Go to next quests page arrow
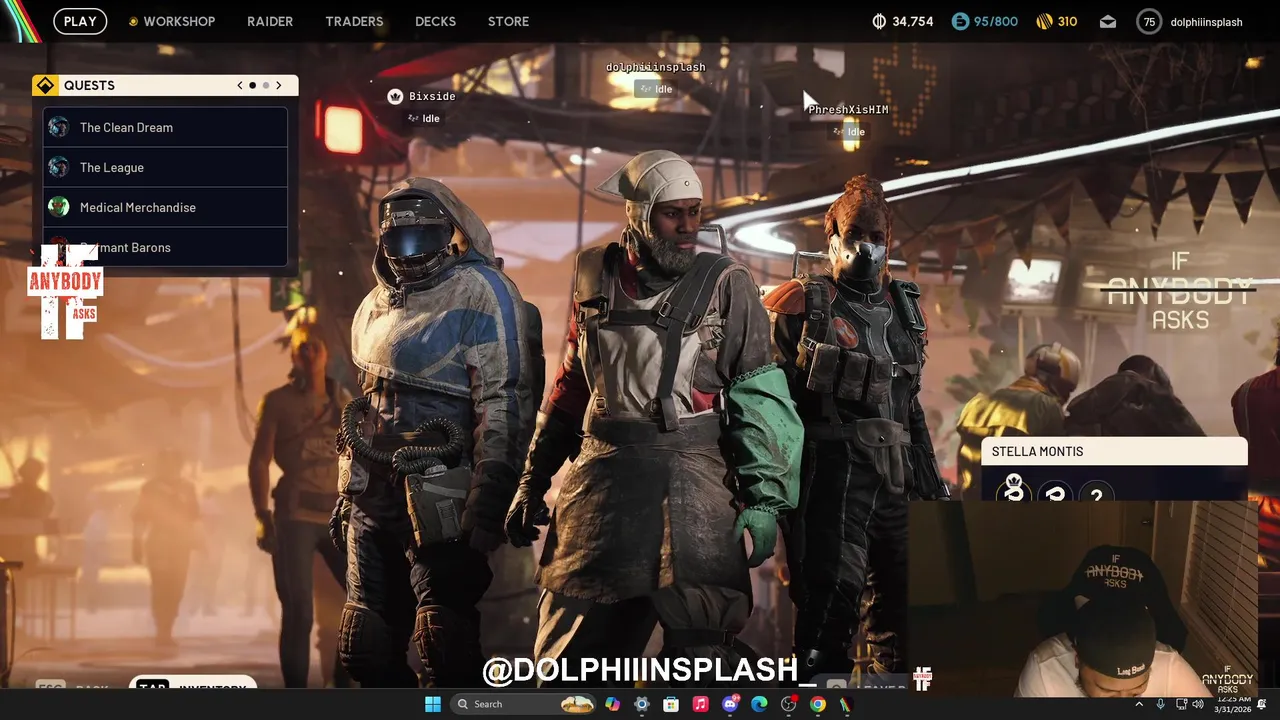1280x720 pixels. click(x=278, y=85)
